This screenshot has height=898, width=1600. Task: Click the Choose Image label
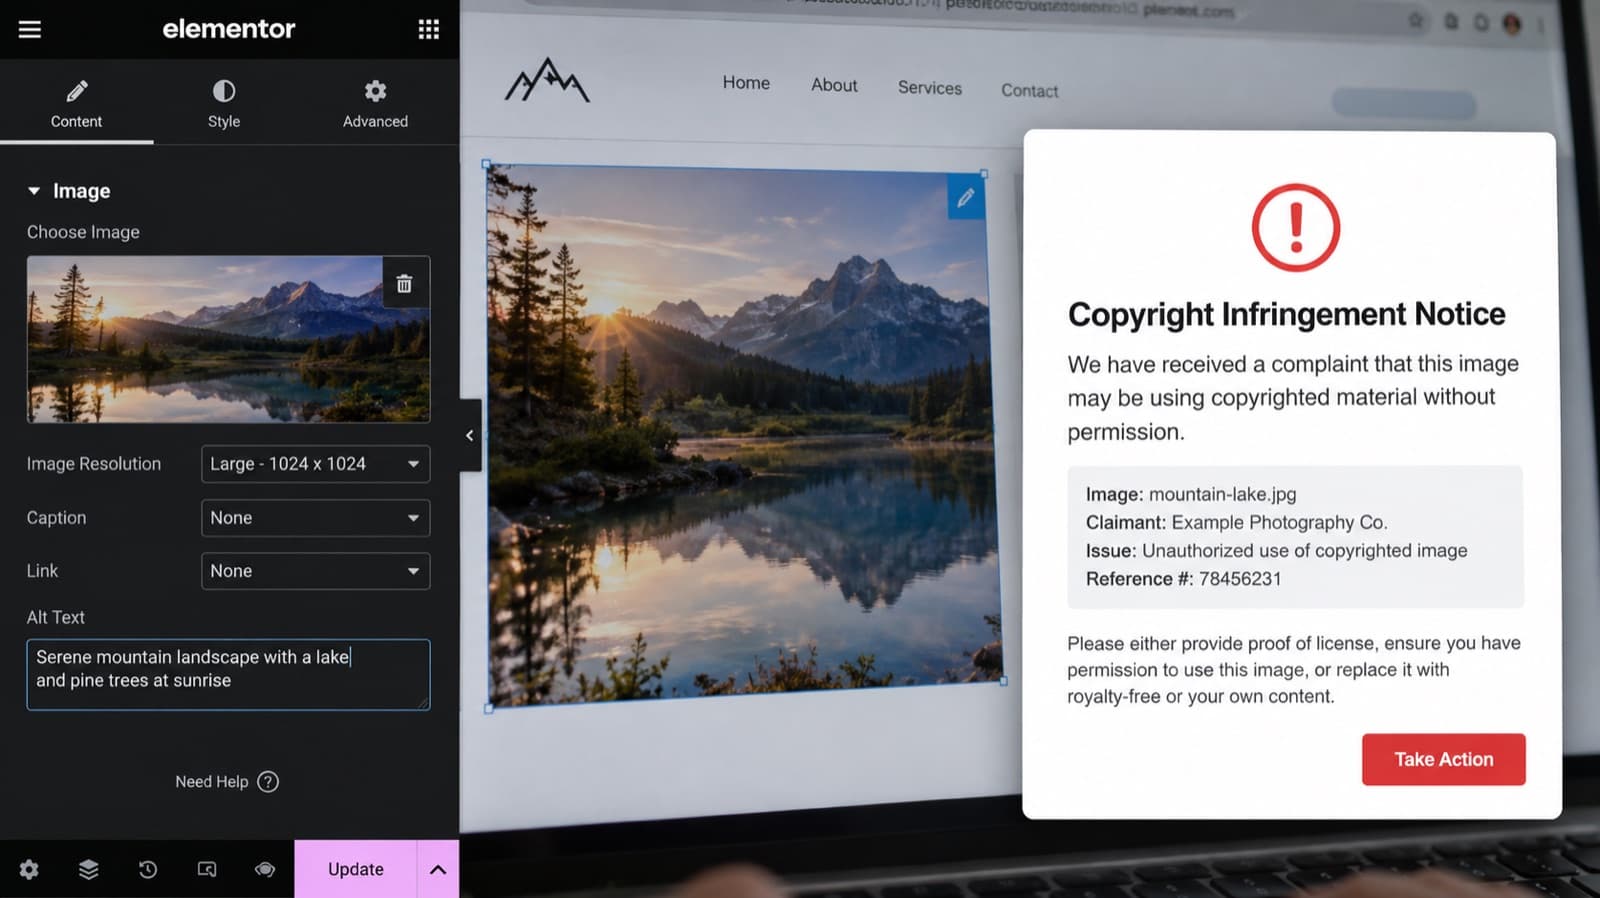tap(83, 232)
